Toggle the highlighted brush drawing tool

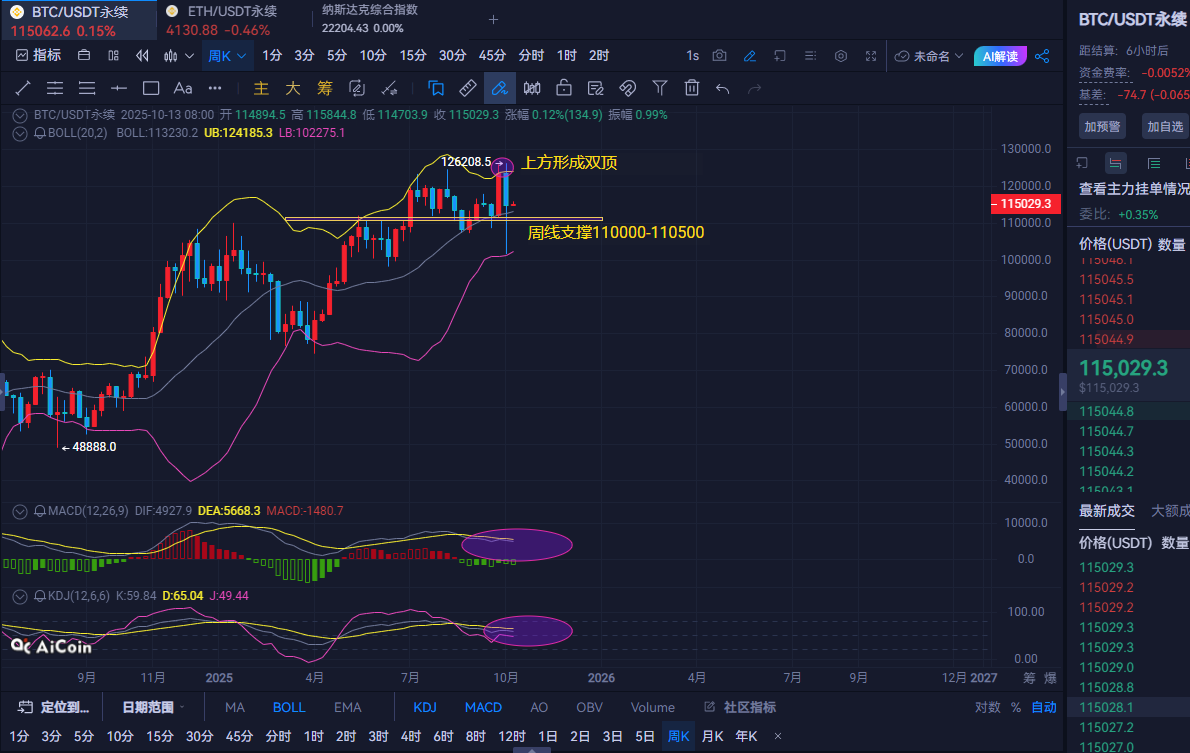point(499,88)
